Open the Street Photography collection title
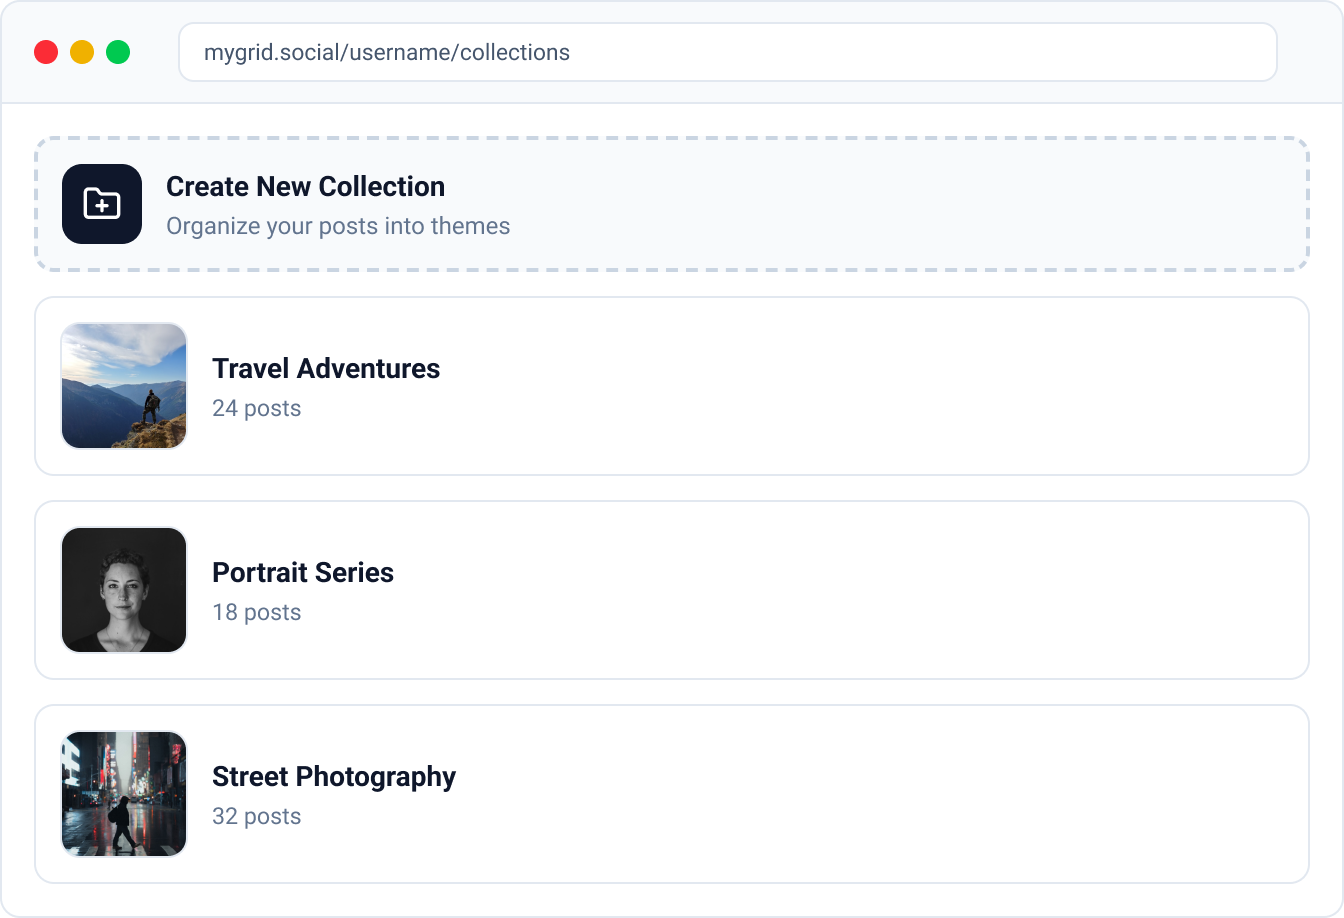The width and height of the screenshot is (1344, 918). 334,777
